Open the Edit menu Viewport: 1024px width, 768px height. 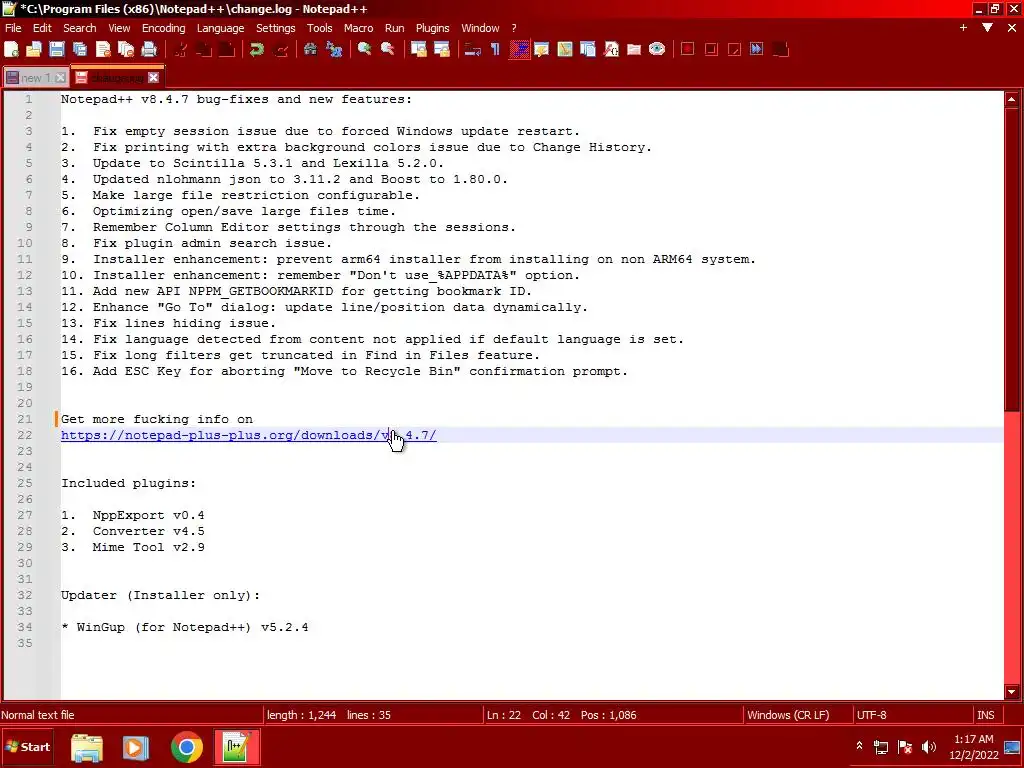click(x=42, y=28)
